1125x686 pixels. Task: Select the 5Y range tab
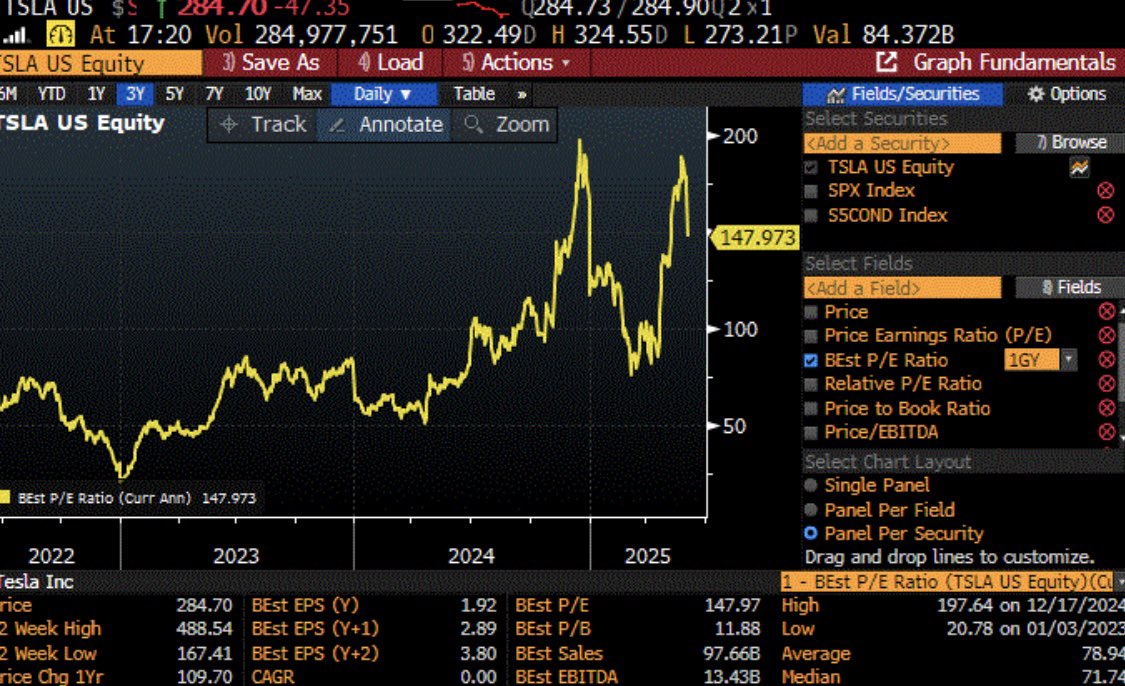(x=174, y=94)
